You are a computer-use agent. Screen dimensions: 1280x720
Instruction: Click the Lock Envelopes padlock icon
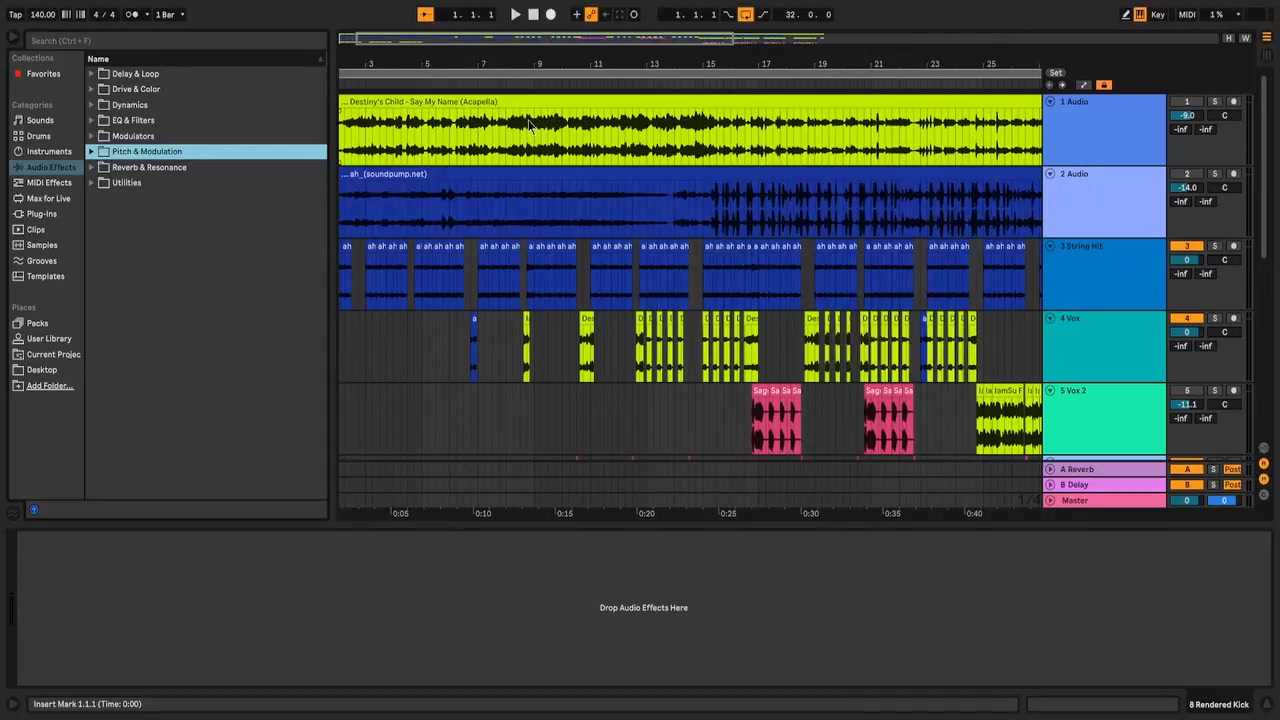click(x=1104, y=85)
